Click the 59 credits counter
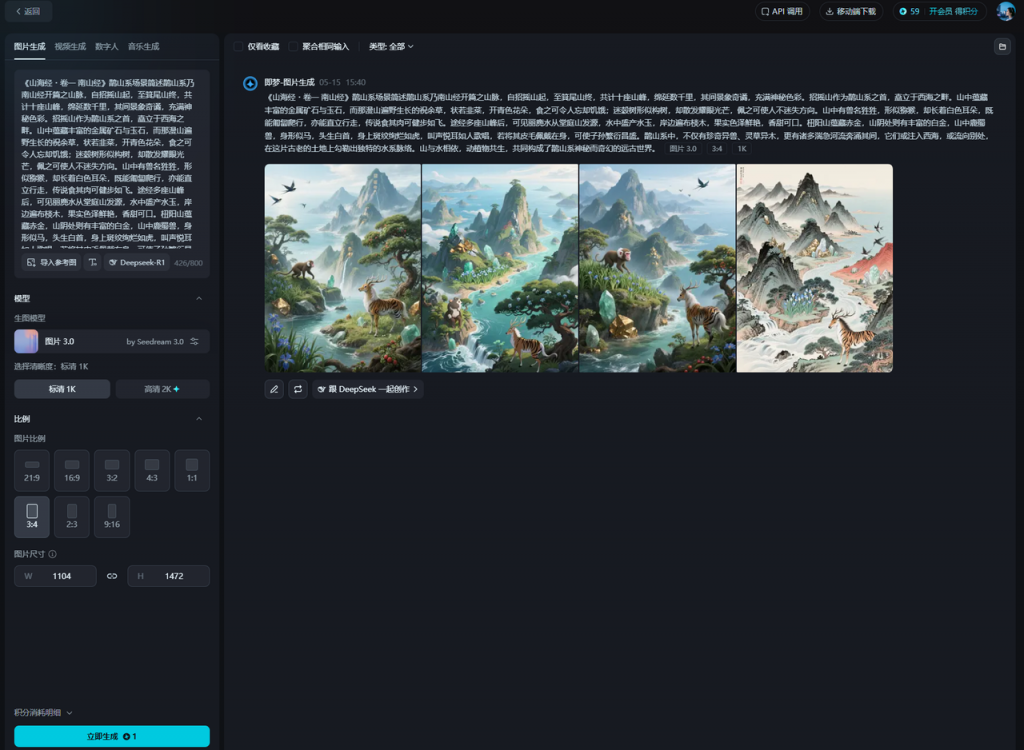Image resolution: width=1024 pixels, height=750 pixels. point(909,11)
